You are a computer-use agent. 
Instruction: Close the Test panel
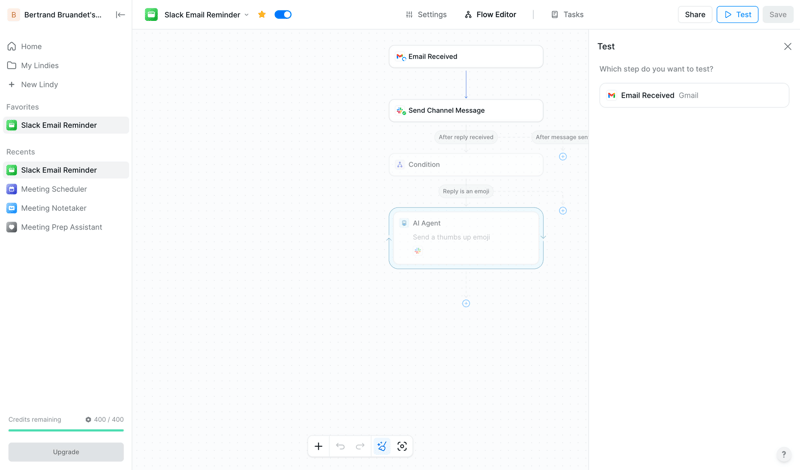pos(788,46)
